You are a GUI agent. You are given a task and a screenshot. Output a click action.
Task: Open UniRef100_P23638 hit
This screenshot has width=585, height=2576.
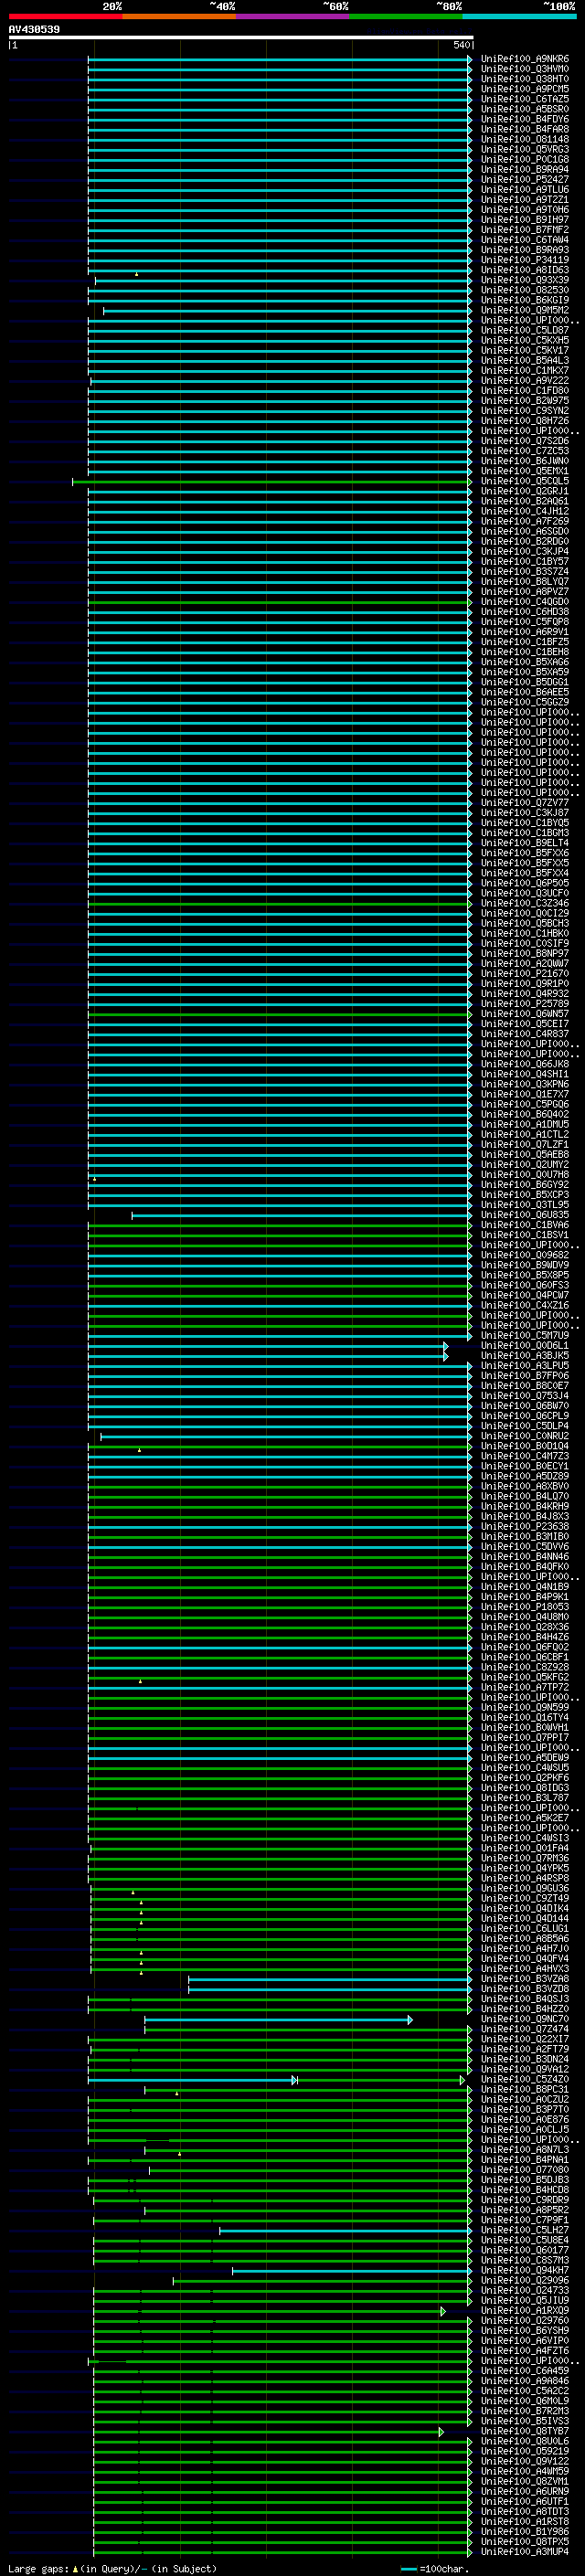click(x=525, y=1526)
